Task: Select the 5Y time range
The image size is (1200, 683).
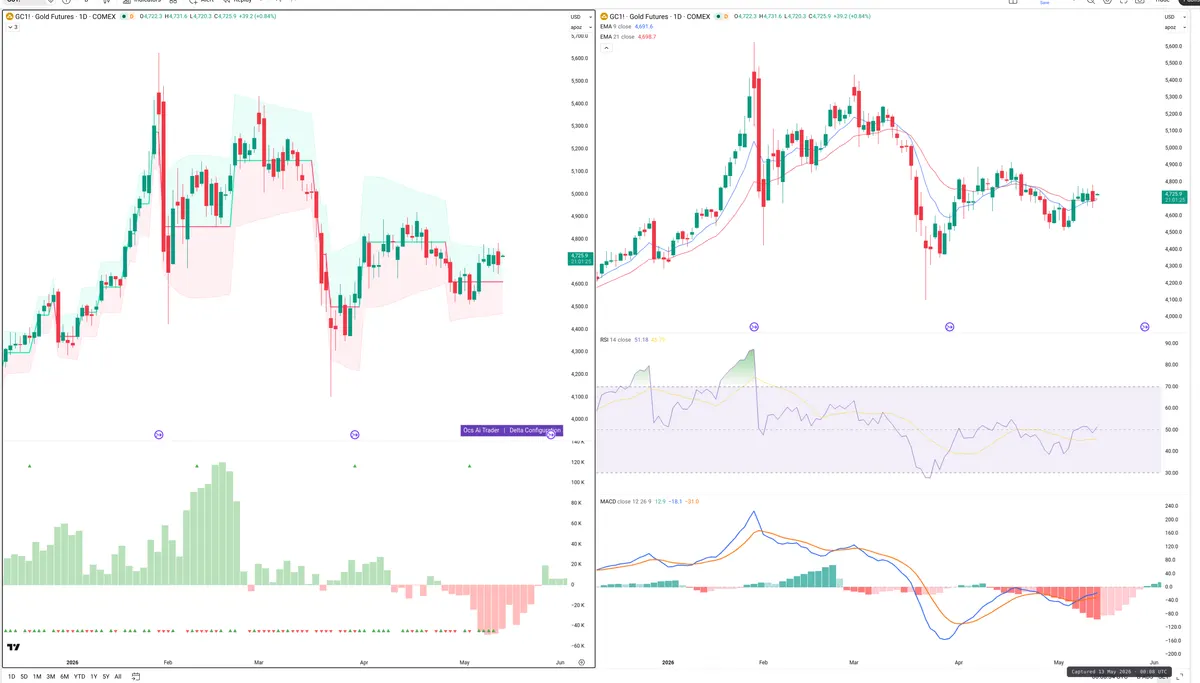Action: point(105,677)
